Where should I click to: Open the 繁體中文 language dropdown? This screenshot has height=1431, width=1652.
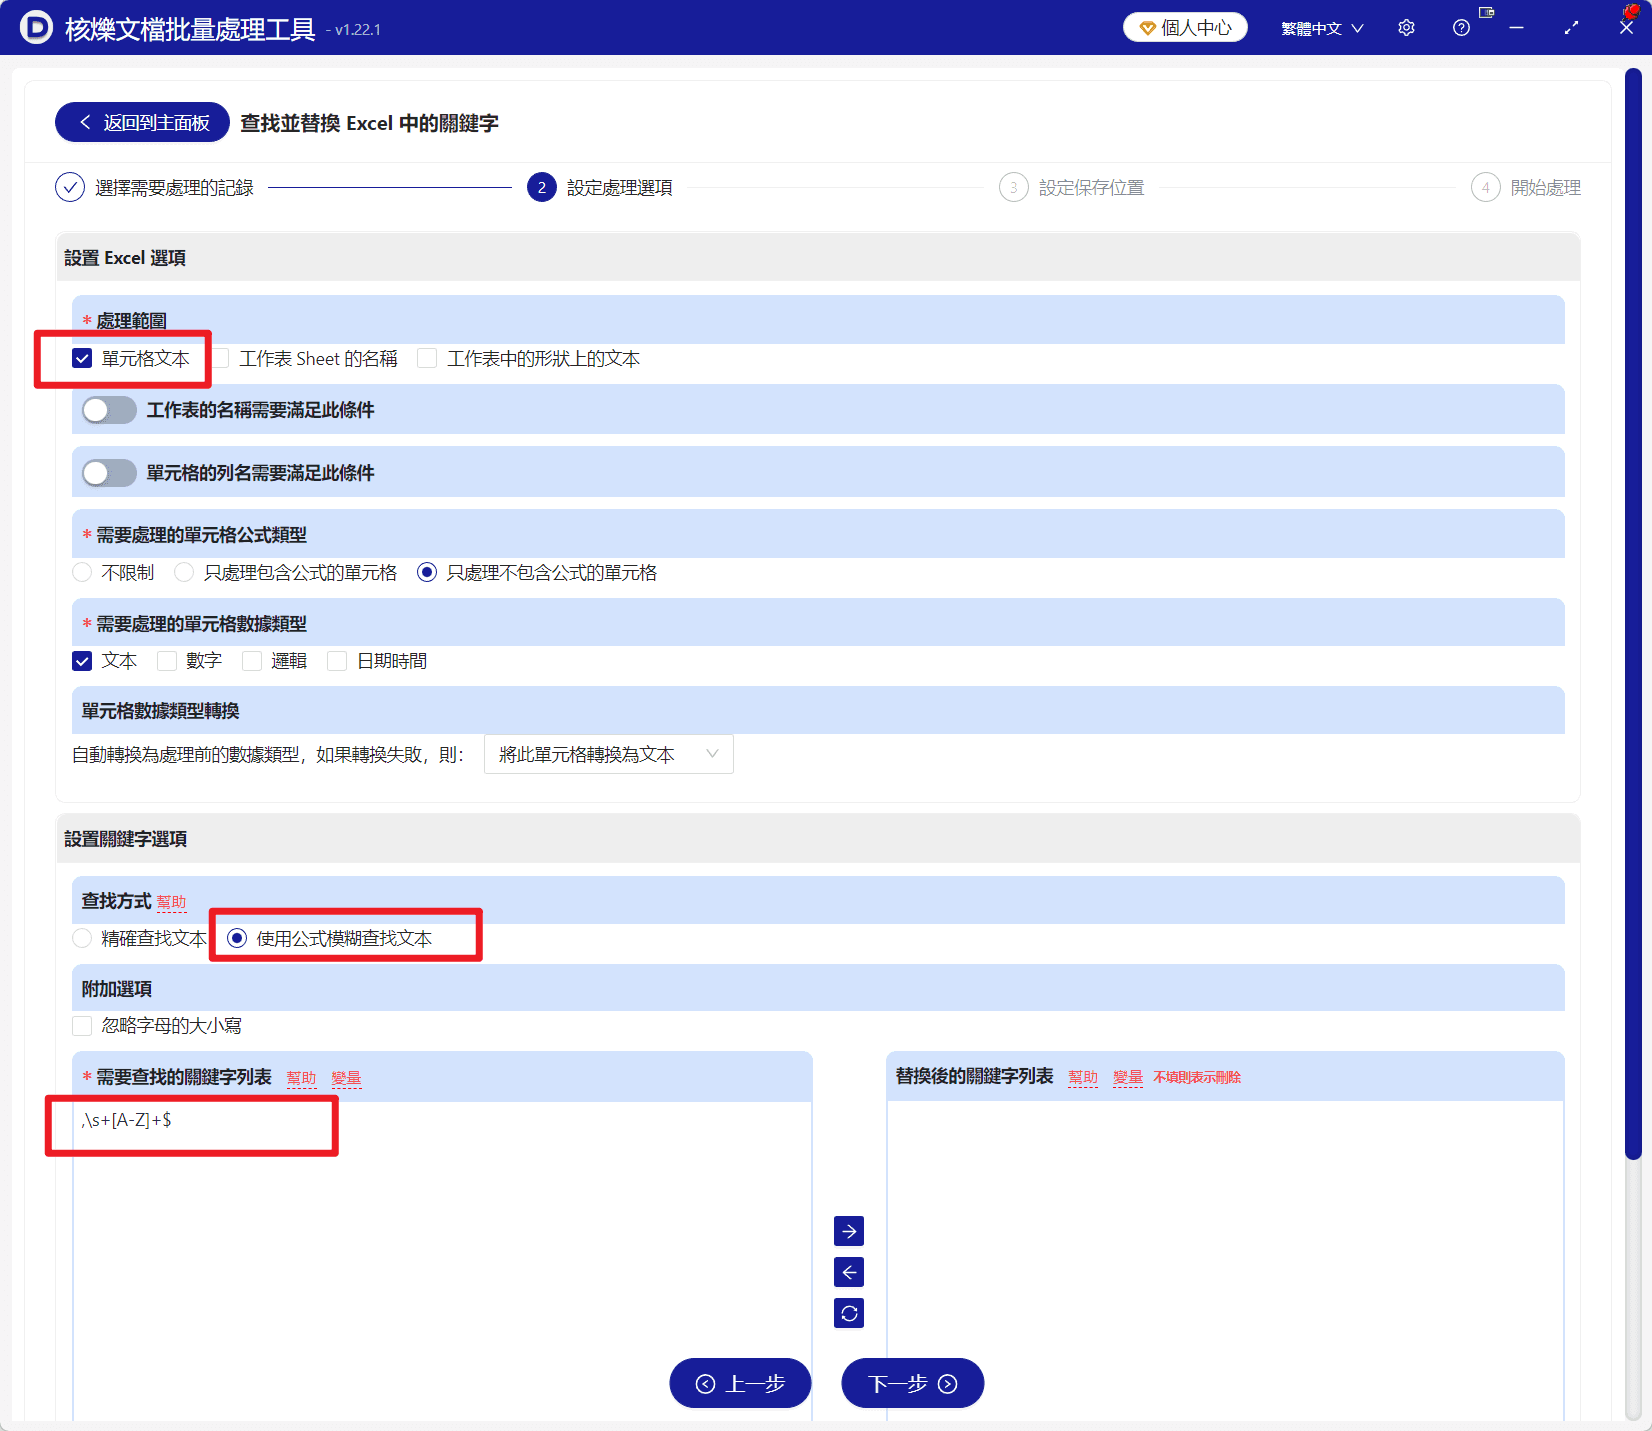point(1320,27)
